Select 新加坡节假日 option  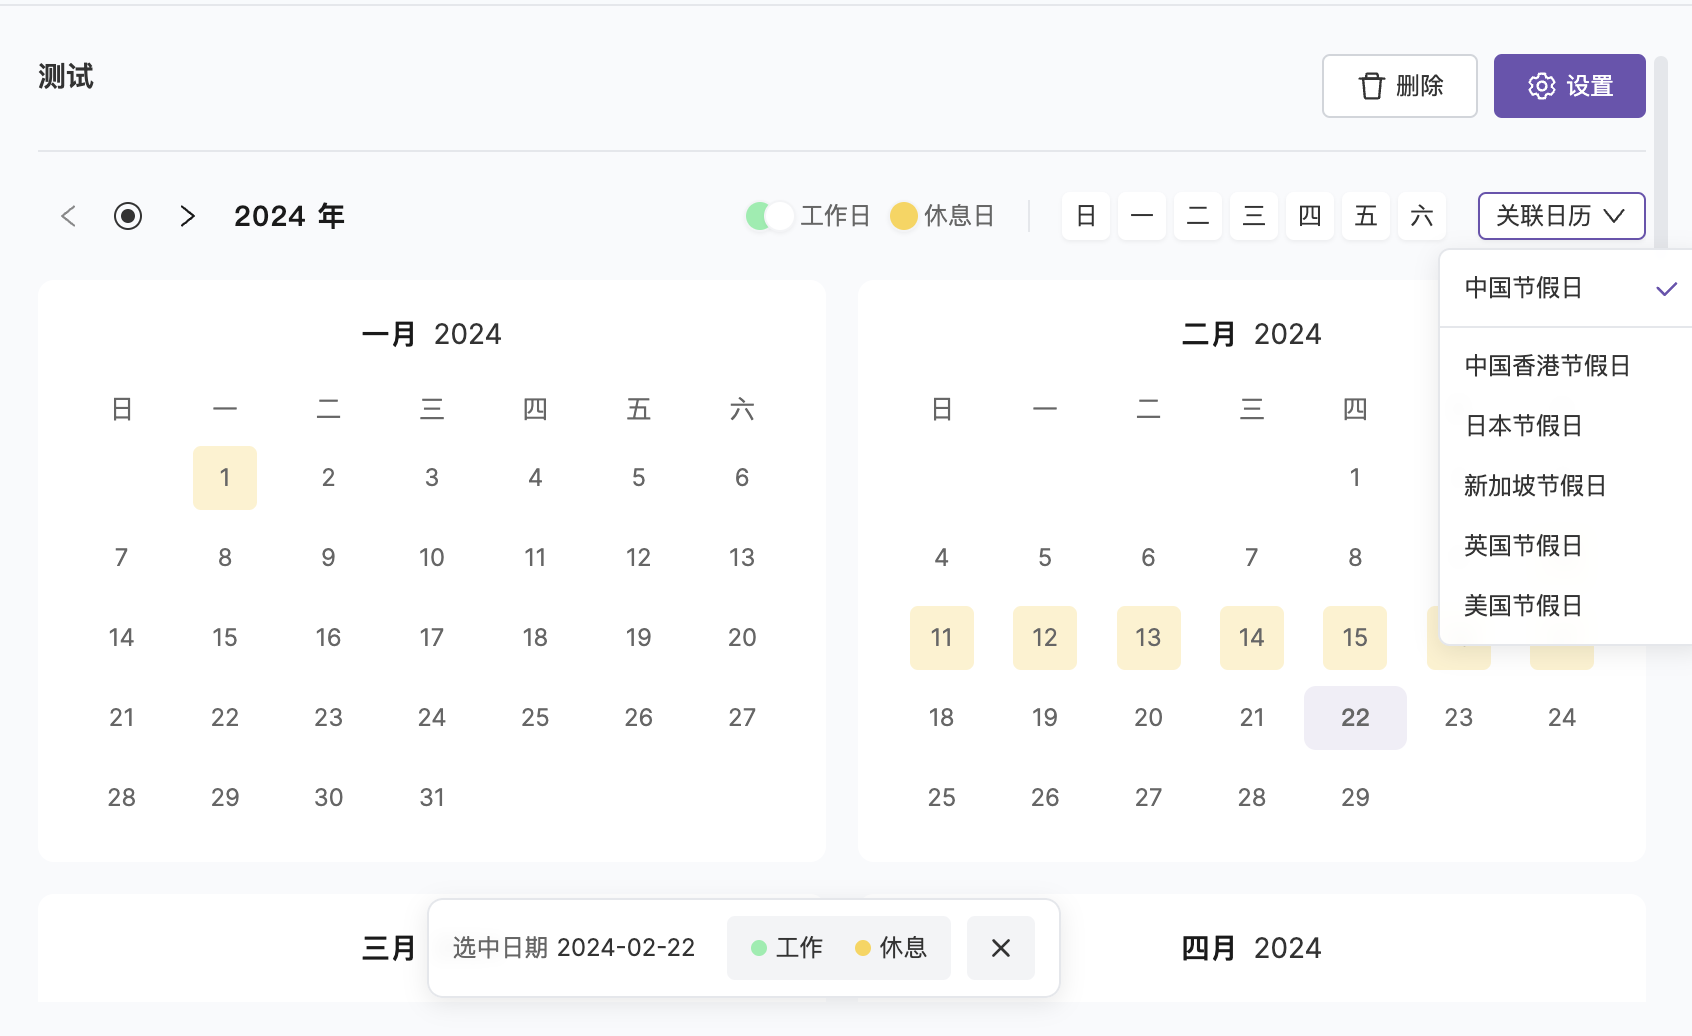point(1568,486)
